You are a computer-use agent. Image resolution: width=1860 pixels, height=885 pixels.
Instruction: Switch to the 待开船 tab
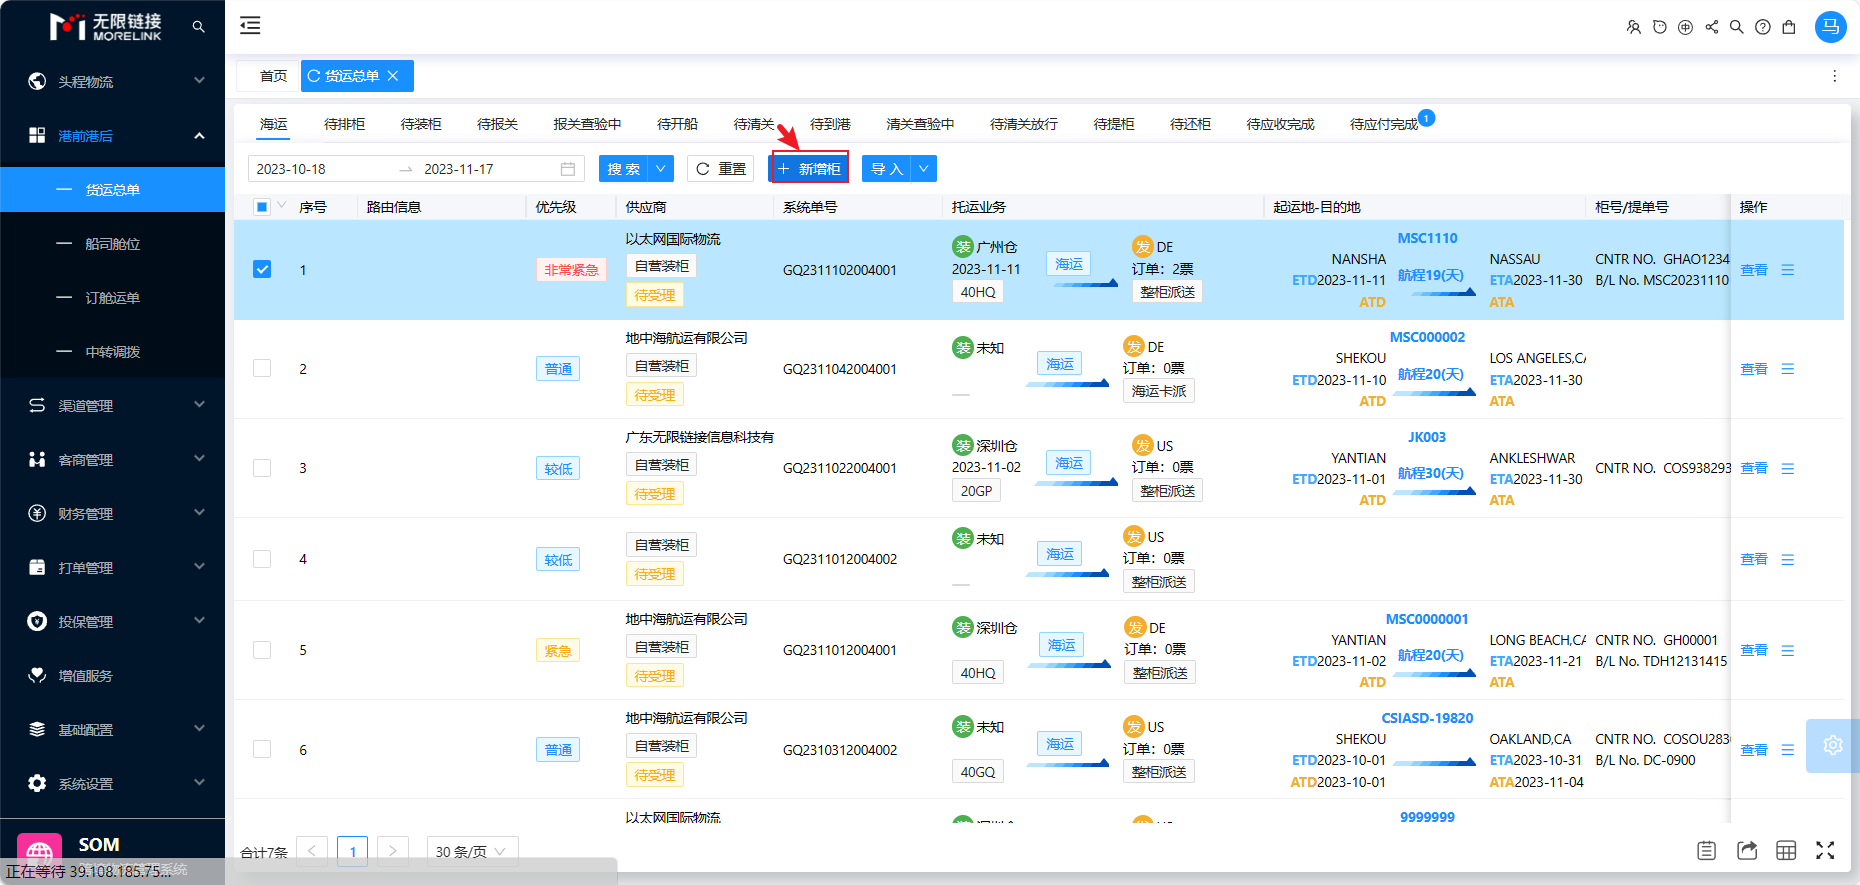coord(677,124)
